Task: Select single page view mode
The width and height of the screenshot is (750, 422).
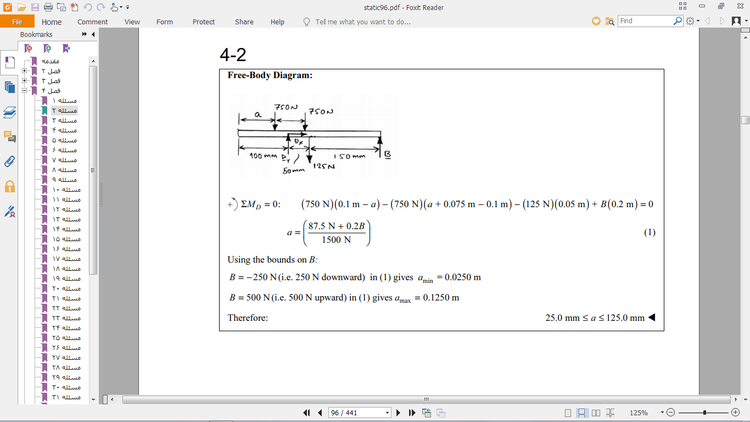Action: coord(568,412)
